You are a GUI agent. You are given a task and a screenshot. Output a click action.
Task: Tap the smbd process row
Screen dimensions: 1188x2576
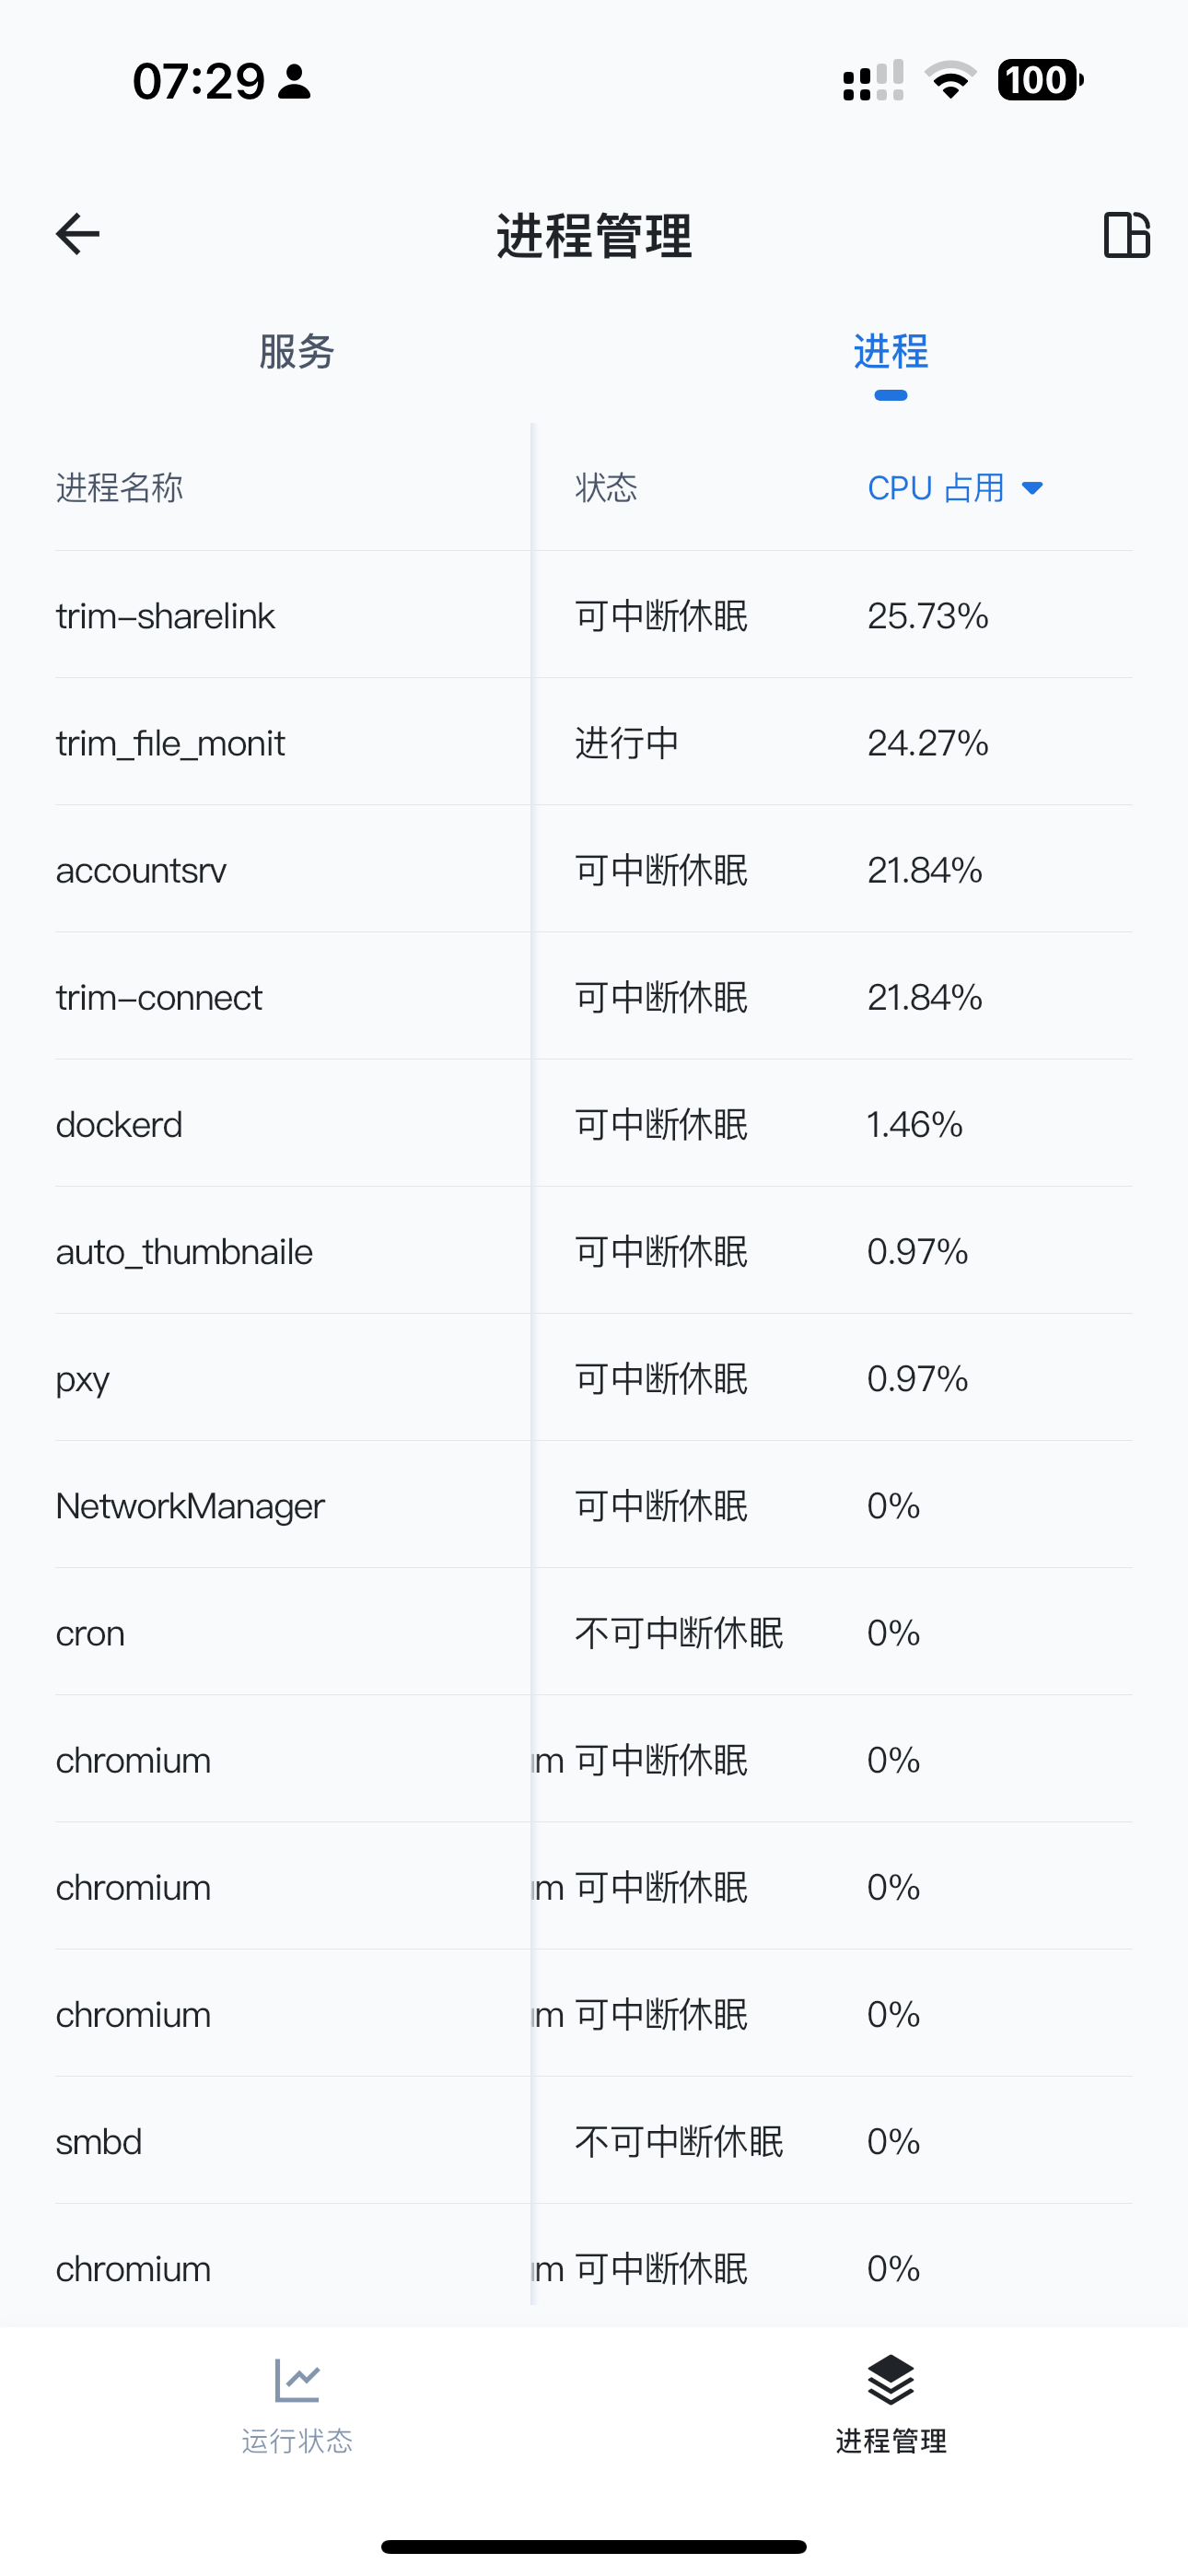(594, 2141)
